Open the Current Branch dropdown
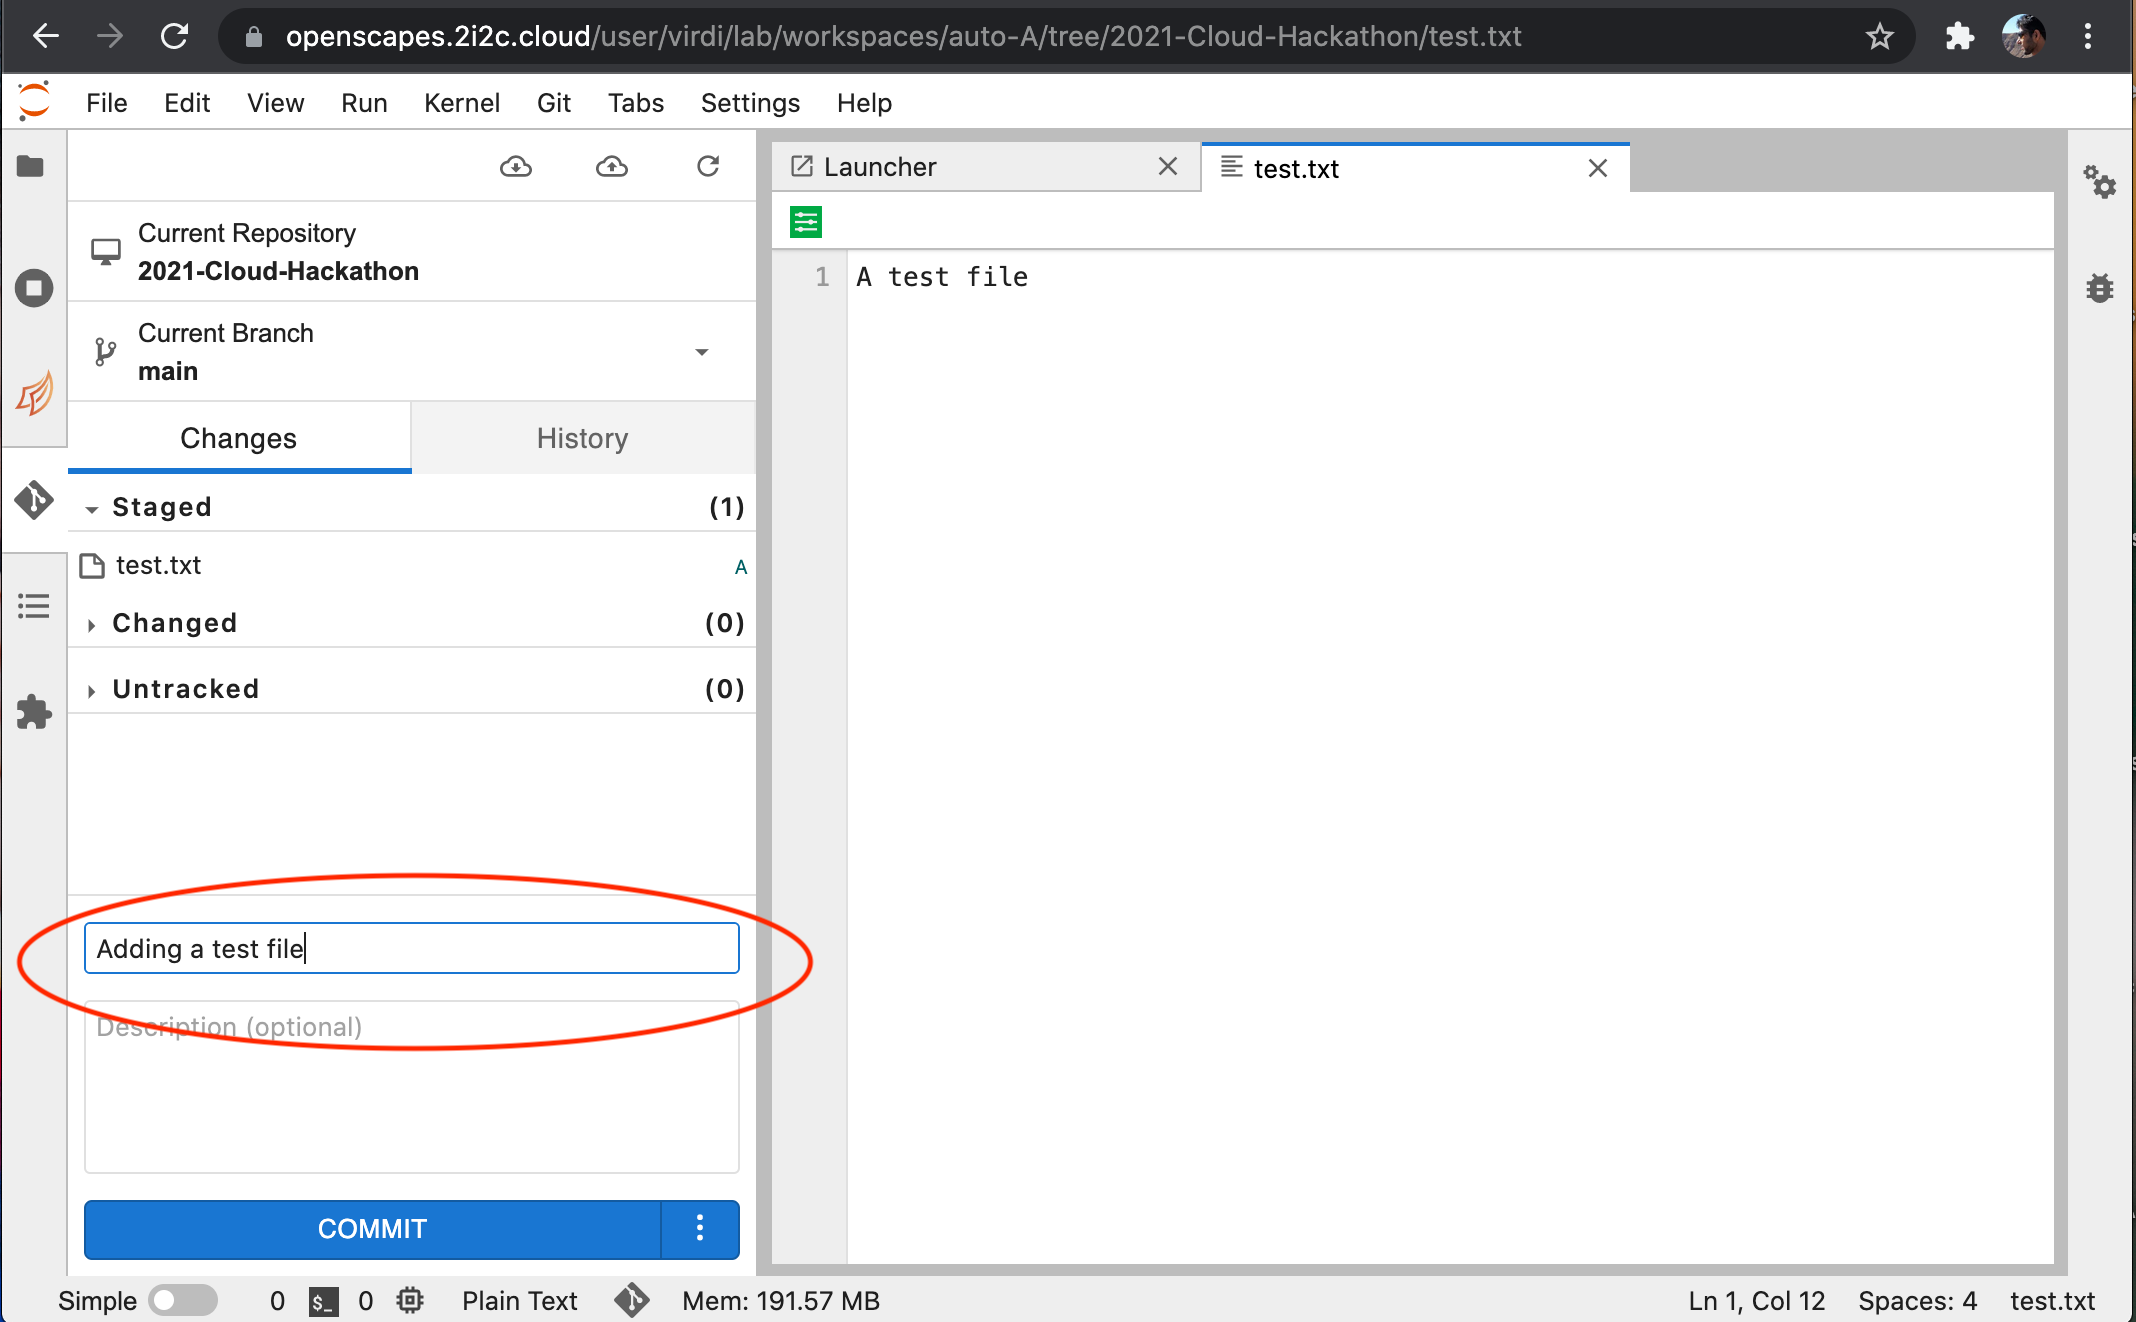 [701, 352]
